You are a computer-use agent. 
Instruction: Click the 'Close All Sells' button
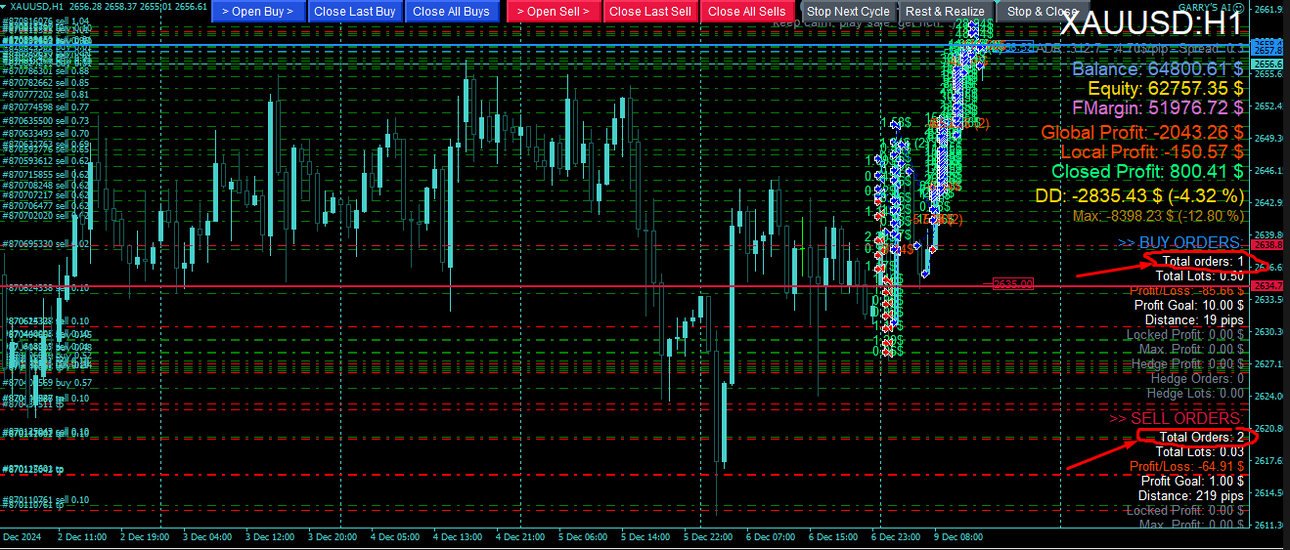point(746,11)
